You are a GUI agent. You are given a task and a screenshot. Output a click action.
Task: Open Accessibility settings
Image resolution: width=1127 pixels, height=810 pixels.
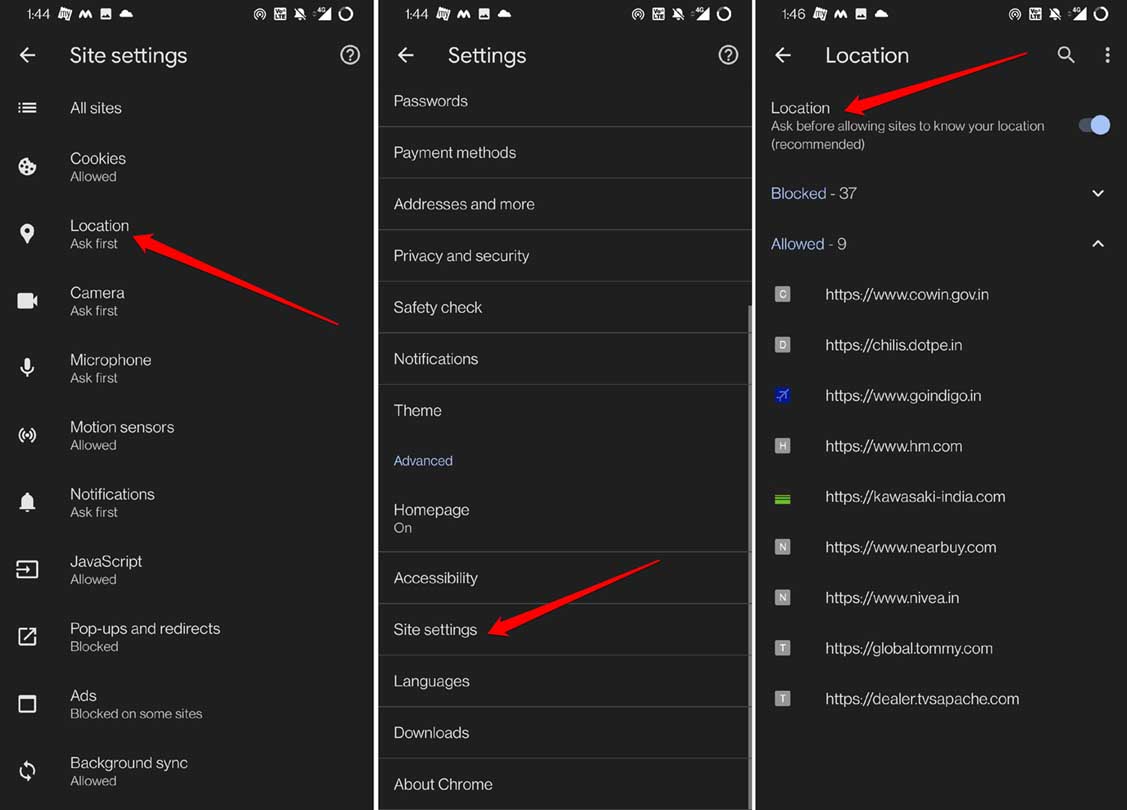565,578
